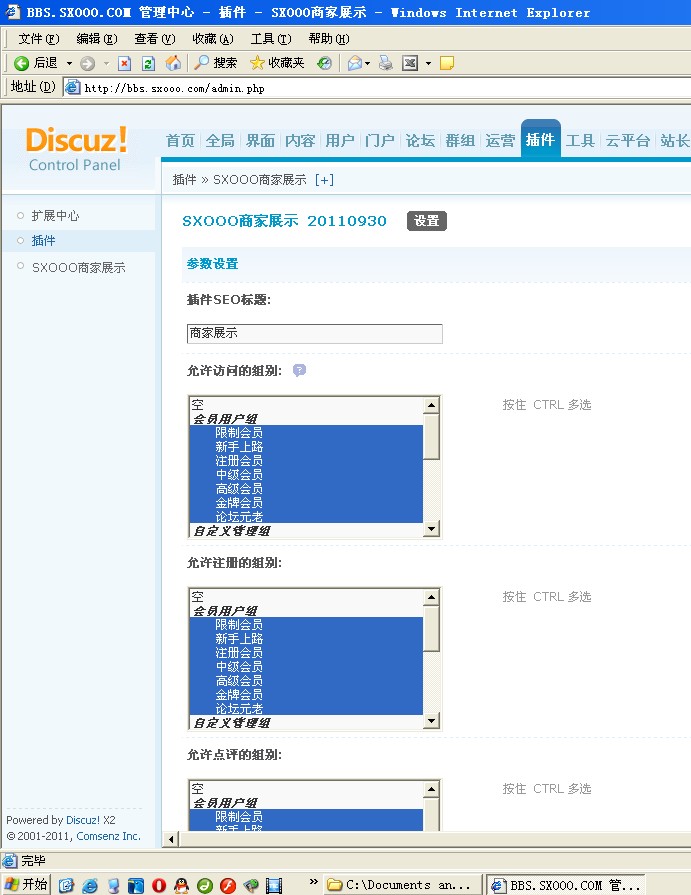Select the active 插件 navigation tab
Image resolution: width=691 pixels, height=895 pixels.
pyautogui.click(x=540, y=139)
